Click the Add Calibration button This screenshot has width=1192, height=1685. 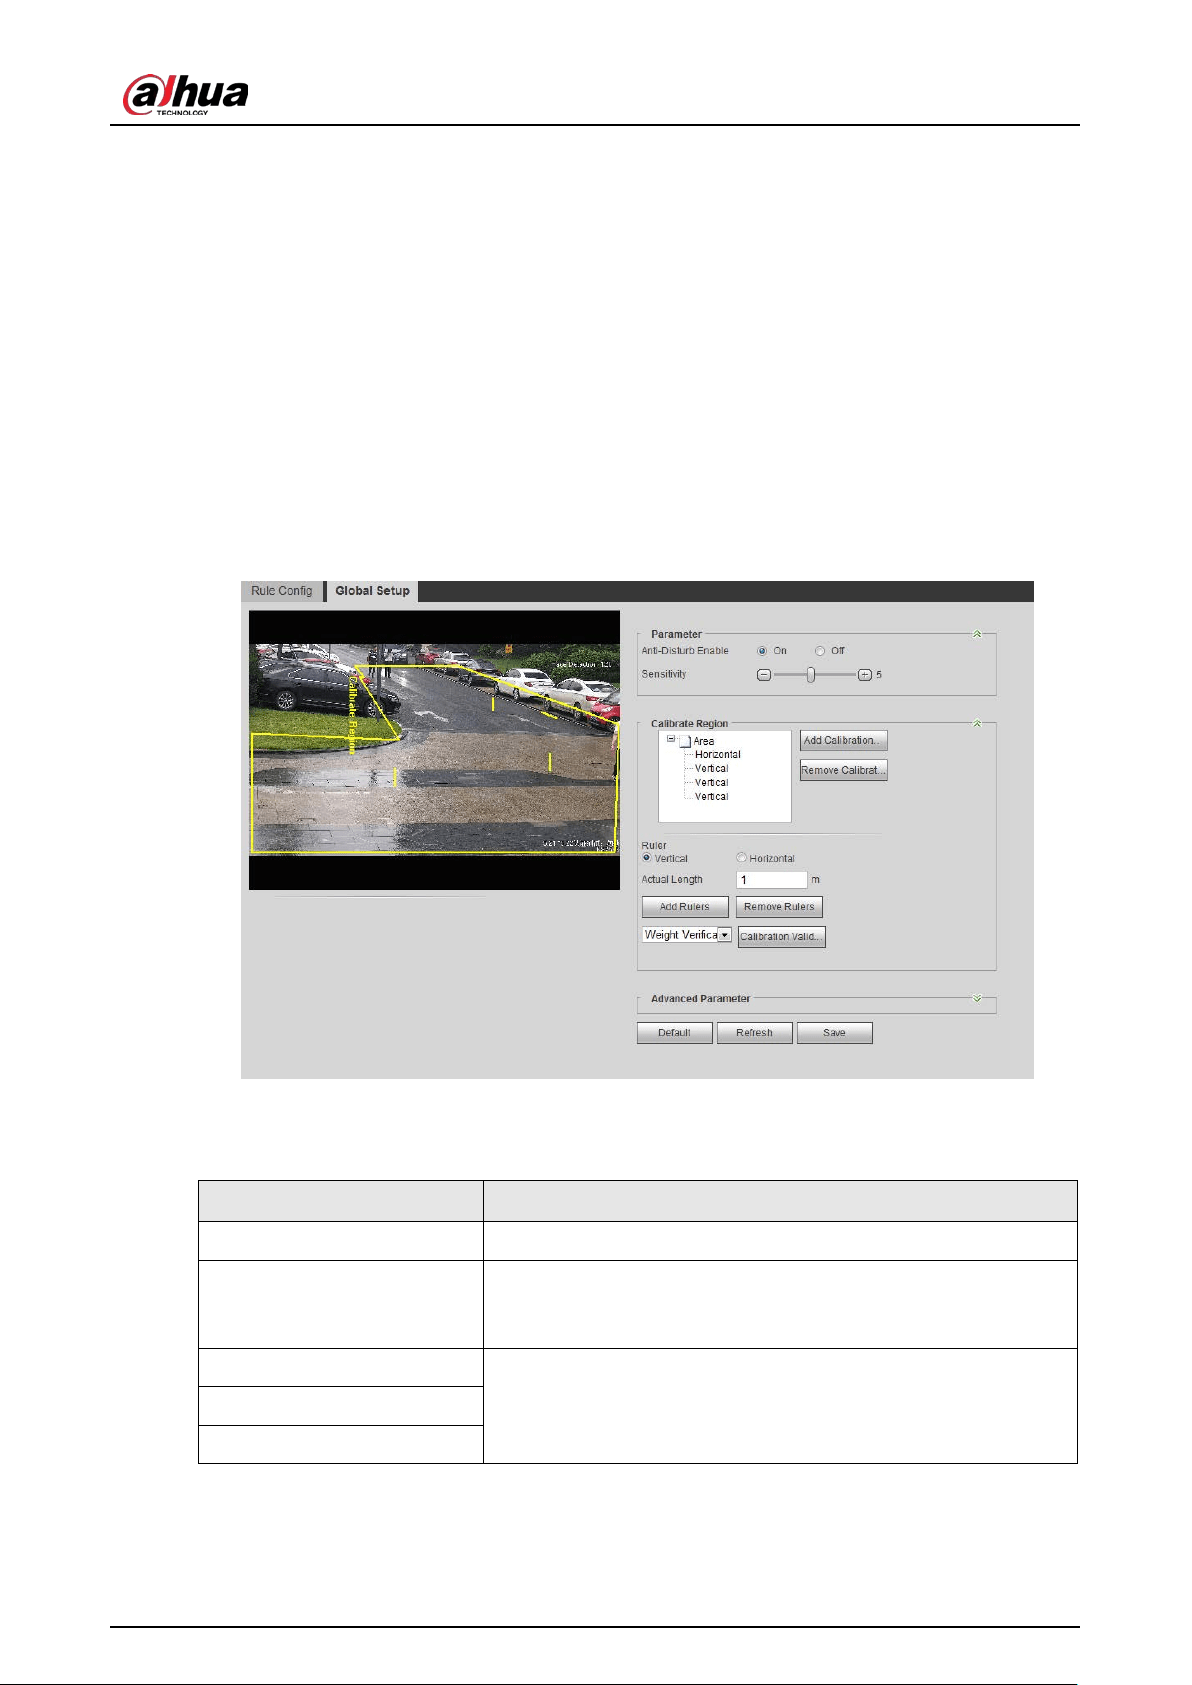tap(844, 741)
